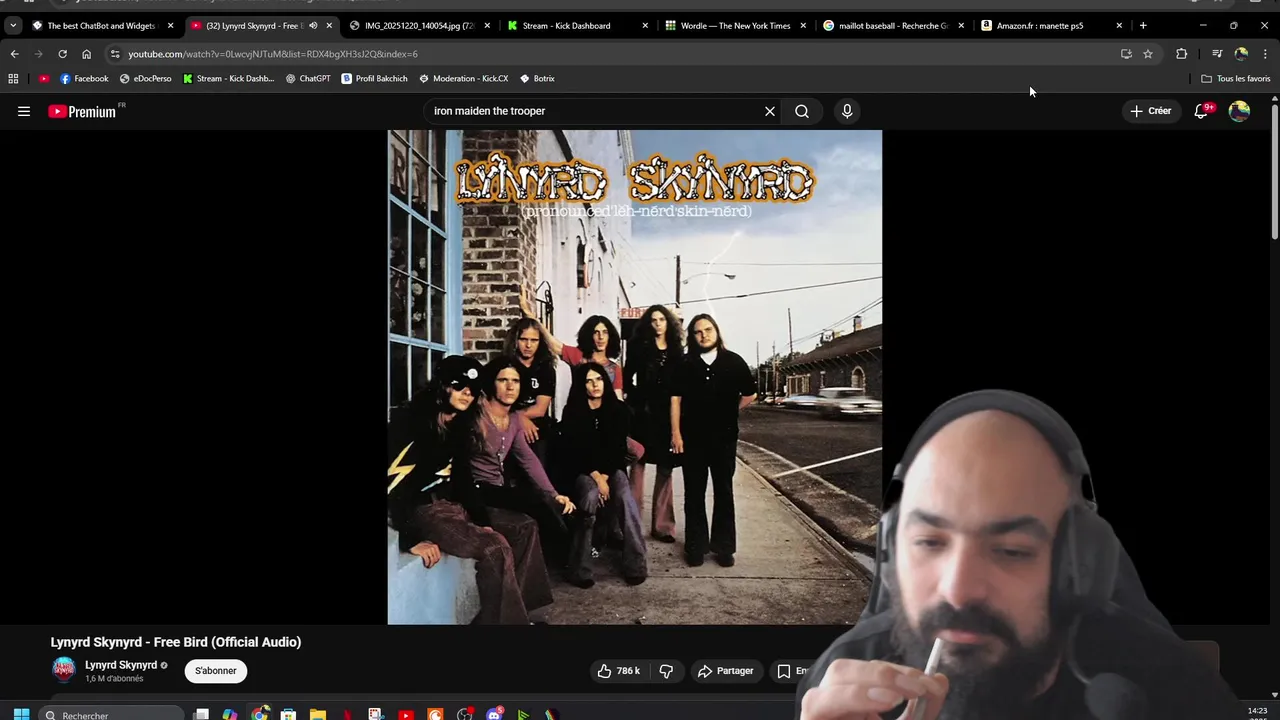Clear the search box with the X icon
The height and width of the screenshot is (720, 1280).
pyautogui.click(x=770, y=111)
